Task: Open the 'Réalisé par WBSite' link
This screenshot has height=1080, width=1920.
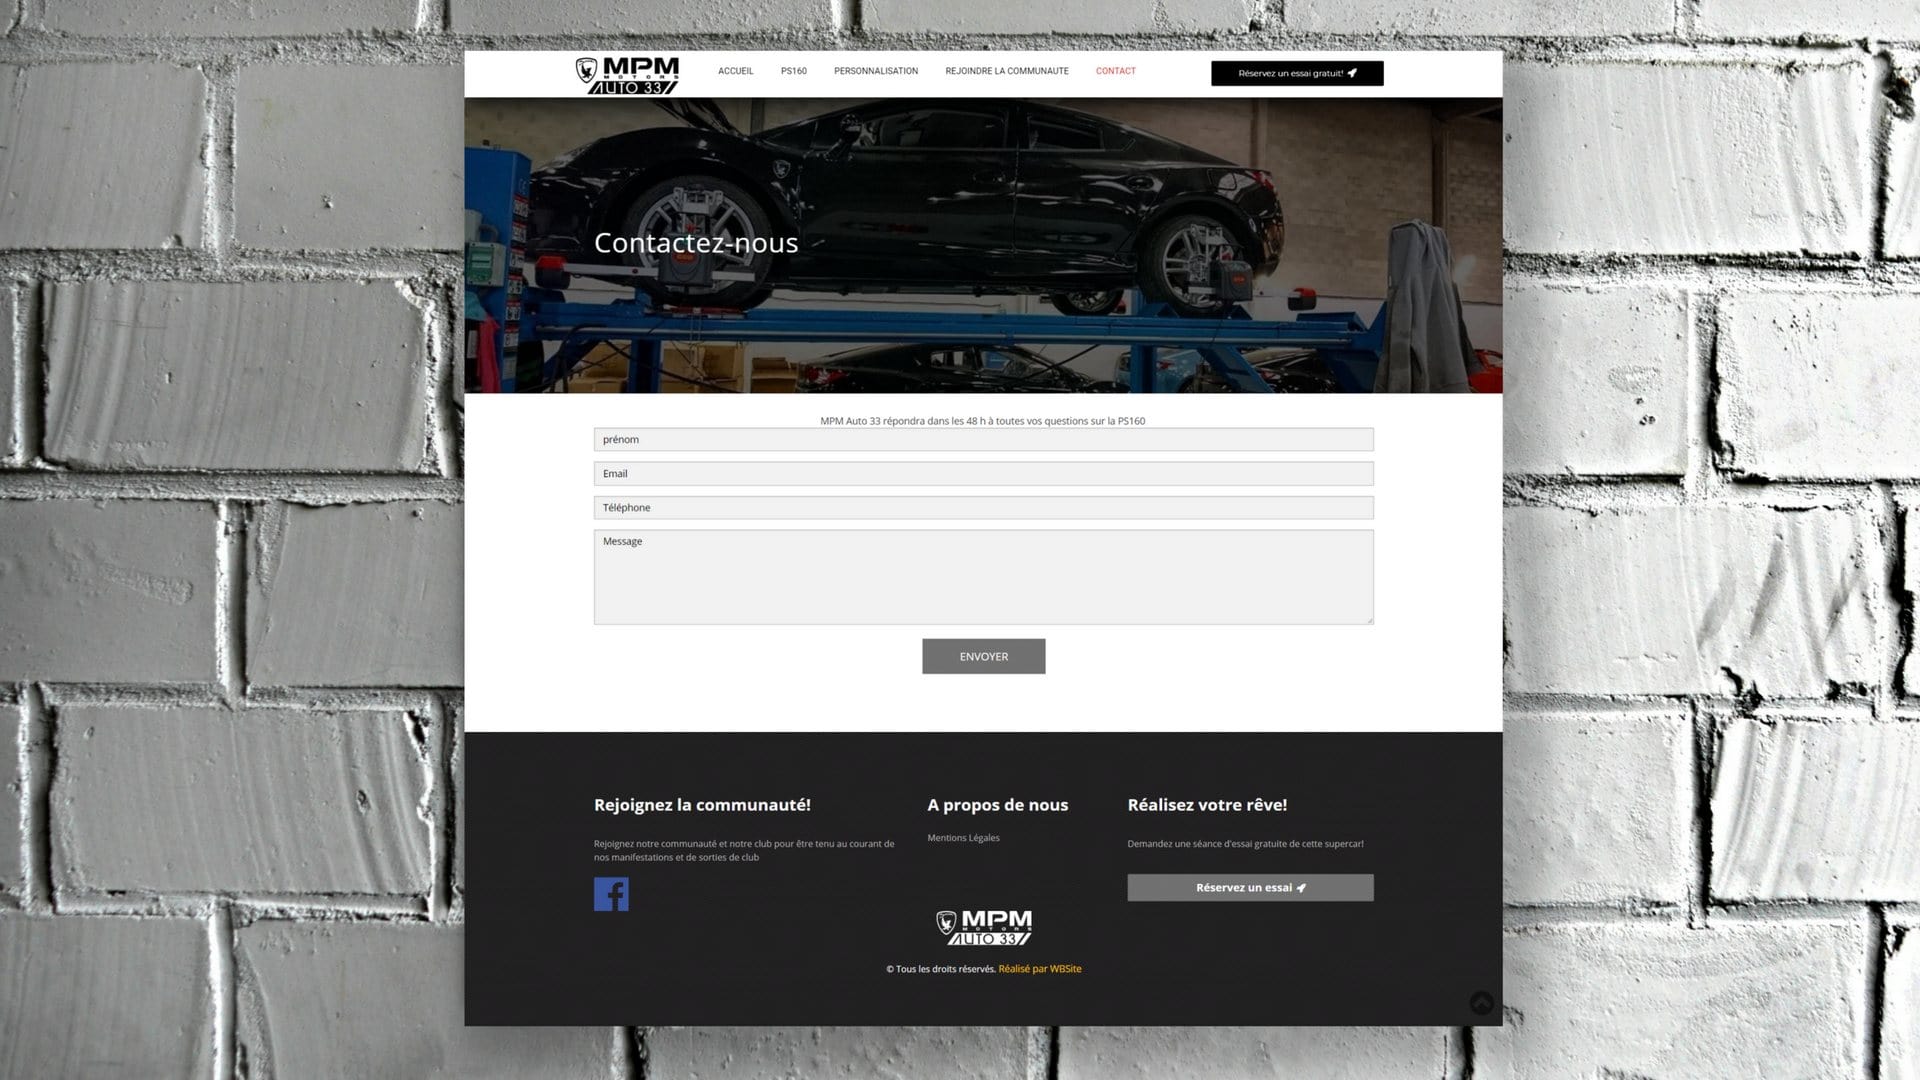Action: pyautogui.click(x=1039, y=969)
